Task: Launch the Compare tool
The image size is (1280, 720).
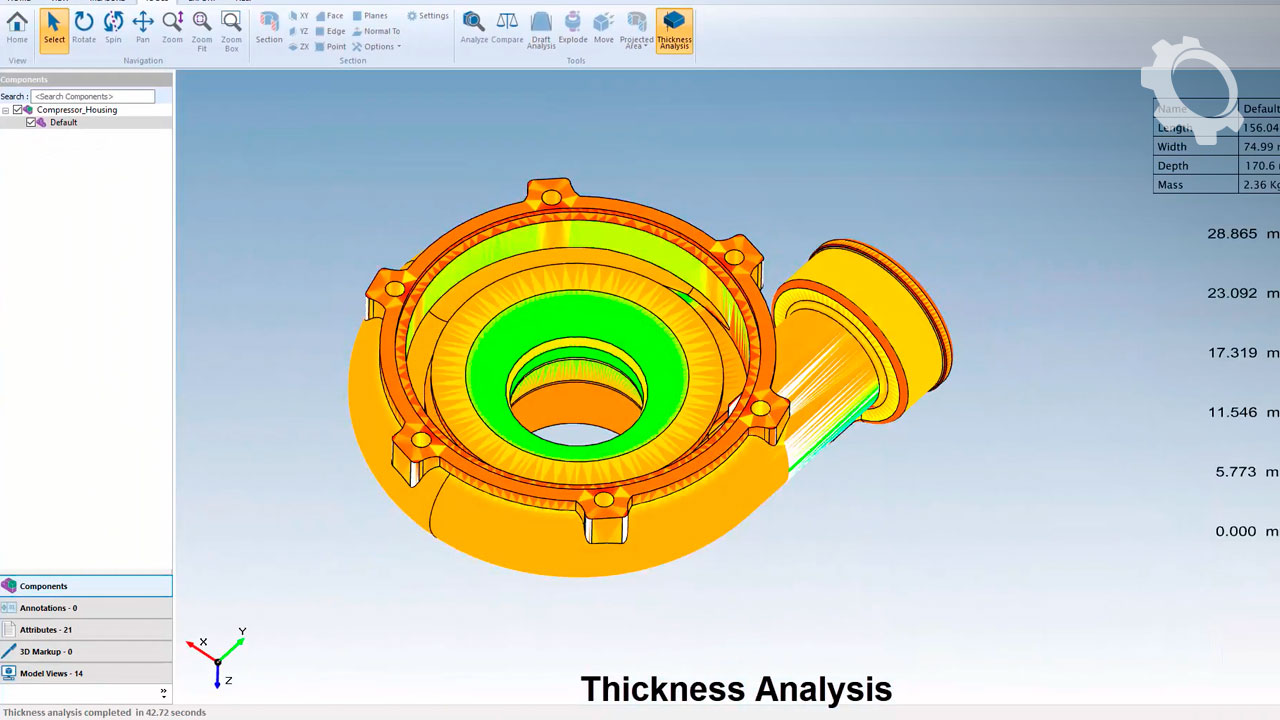Action: pyautogui.click(x=507, y=27)
